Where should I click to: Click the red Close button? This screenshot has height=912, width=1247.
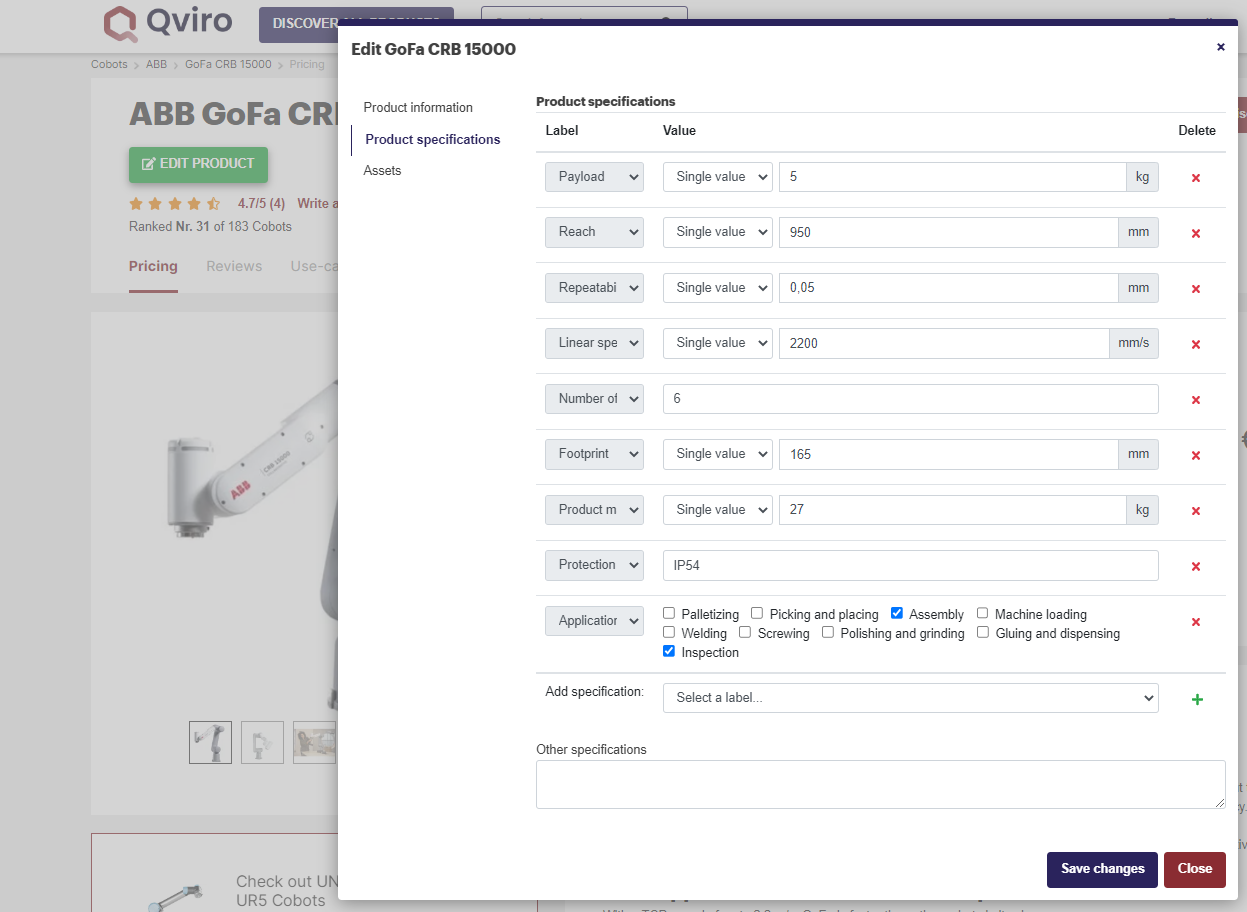pos(1194,869)
